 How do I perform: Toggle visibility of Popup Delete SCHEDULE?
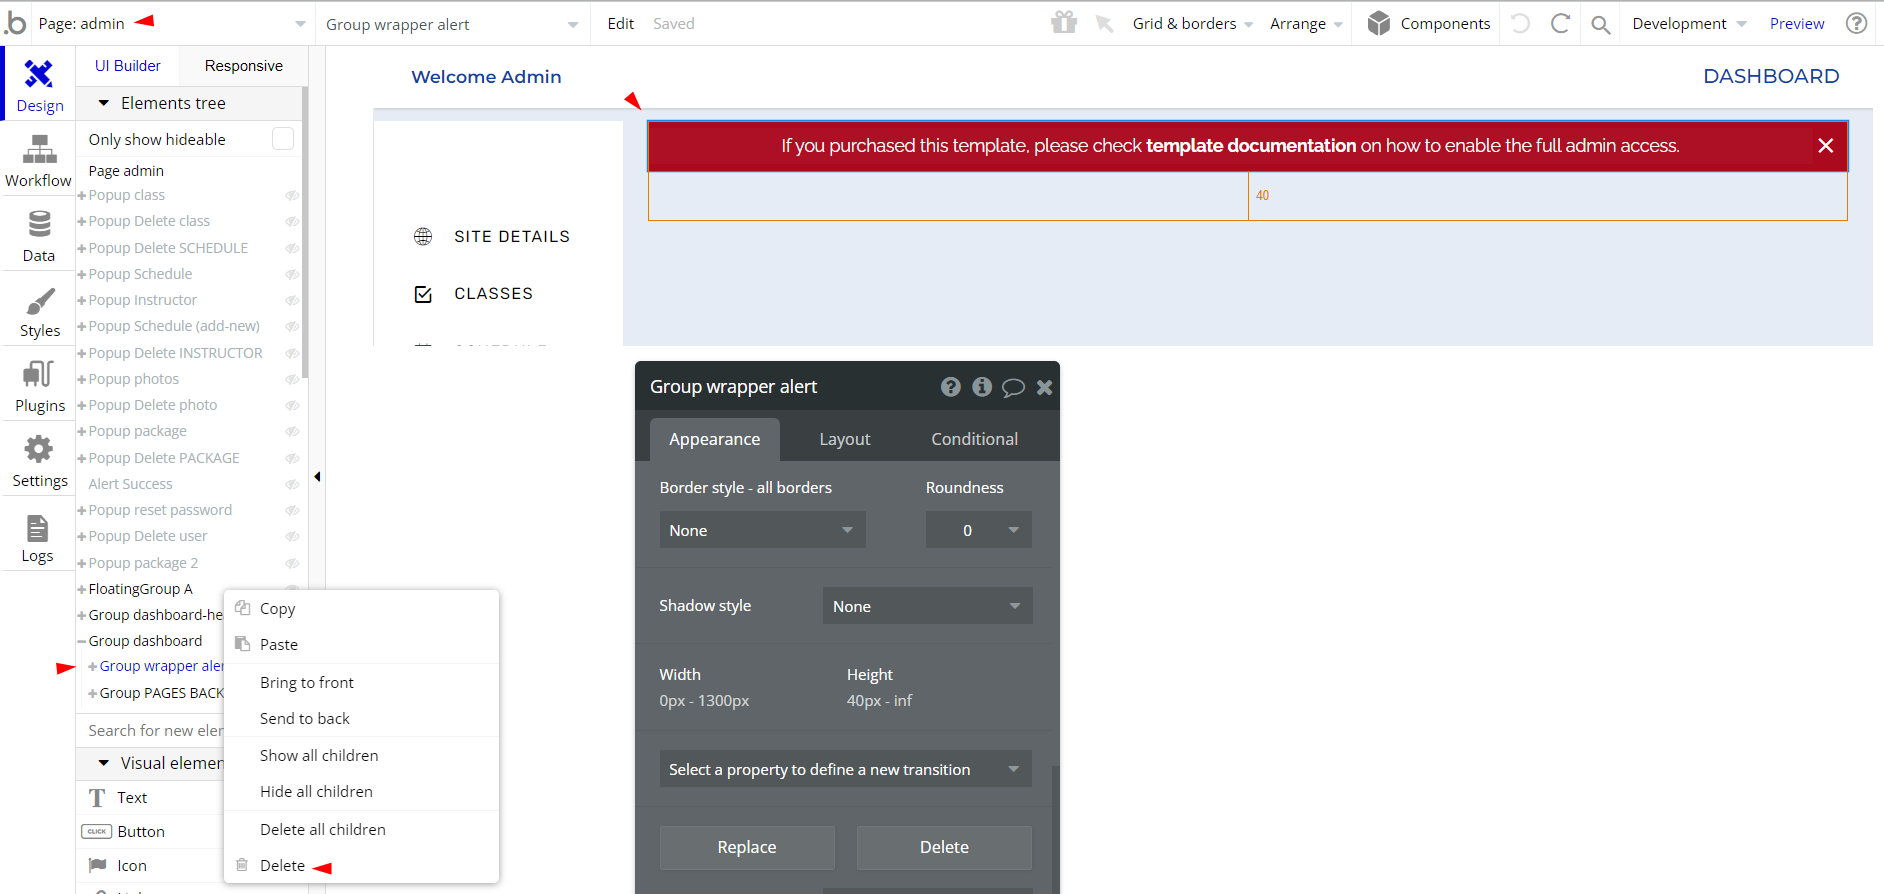292,248
